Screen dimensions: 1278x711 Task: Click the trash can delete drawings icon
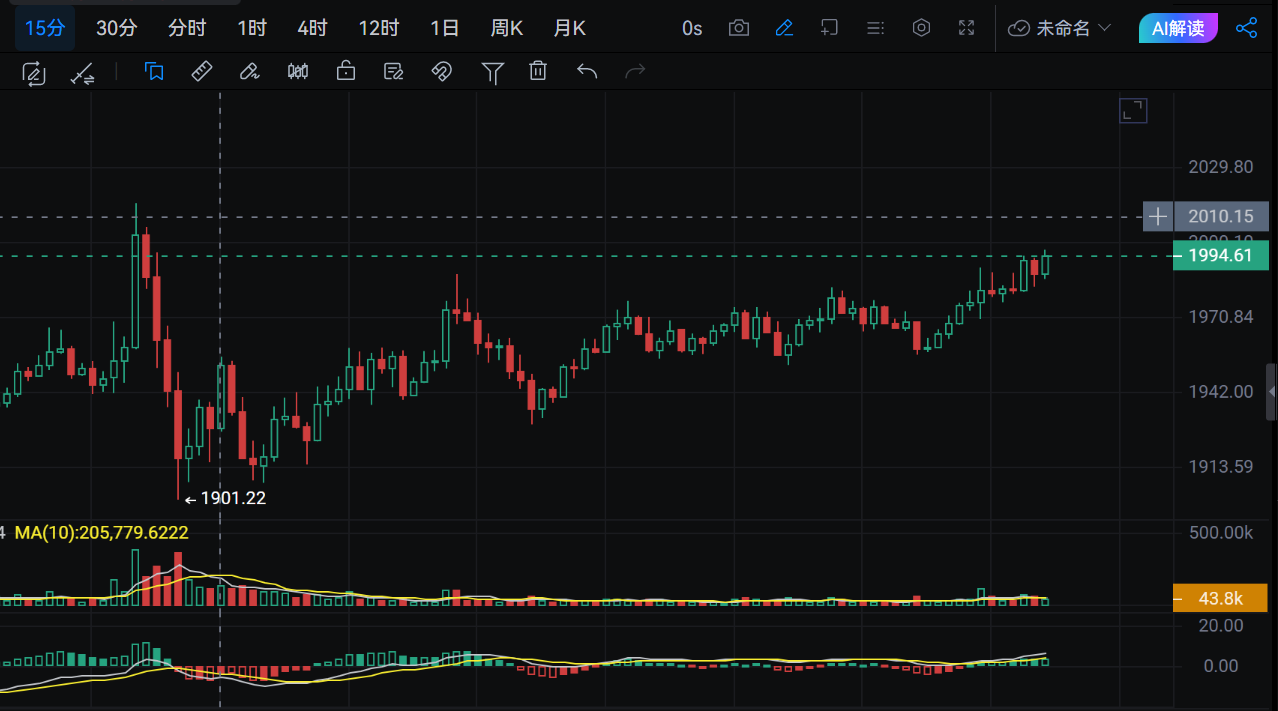pyautogui.click(x=538, y=71)
